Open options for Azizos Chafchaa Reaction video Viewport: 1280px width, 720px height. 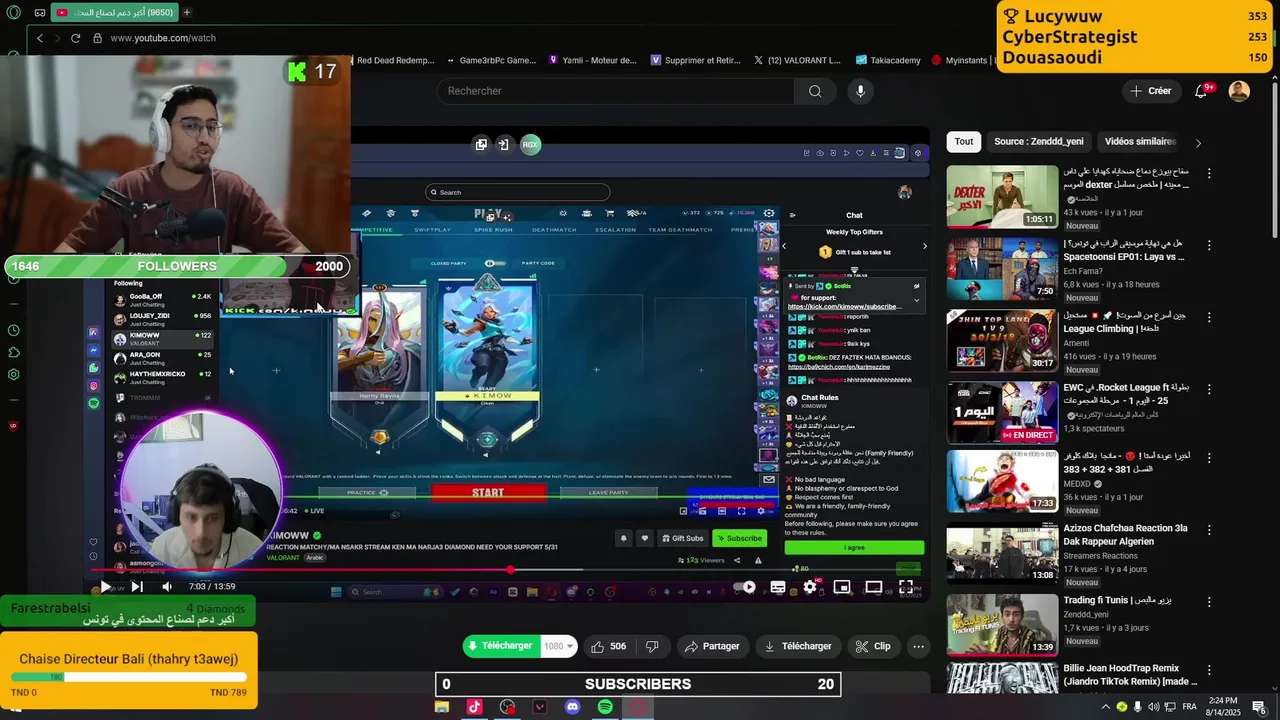[x=1208, y=529]
